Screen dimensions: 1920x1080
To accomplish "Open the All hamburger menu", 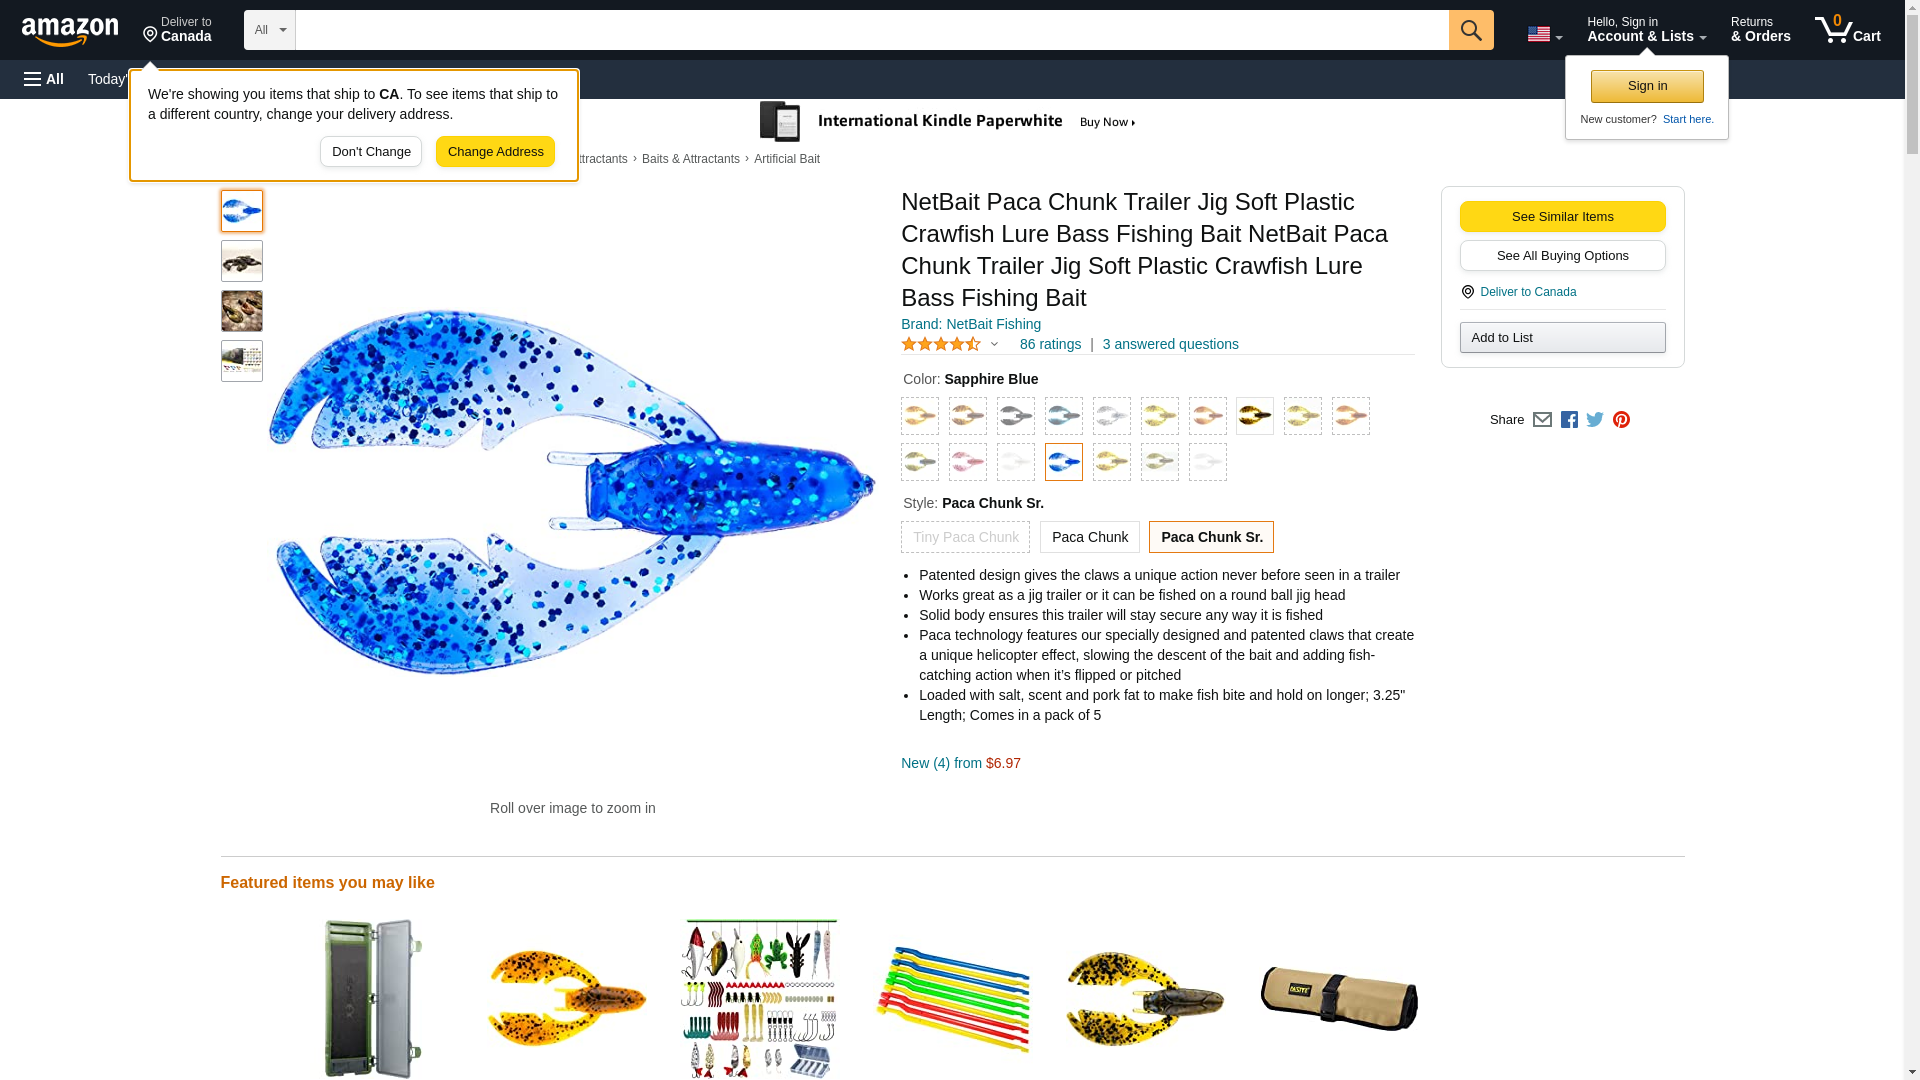I will coord(44,79).
